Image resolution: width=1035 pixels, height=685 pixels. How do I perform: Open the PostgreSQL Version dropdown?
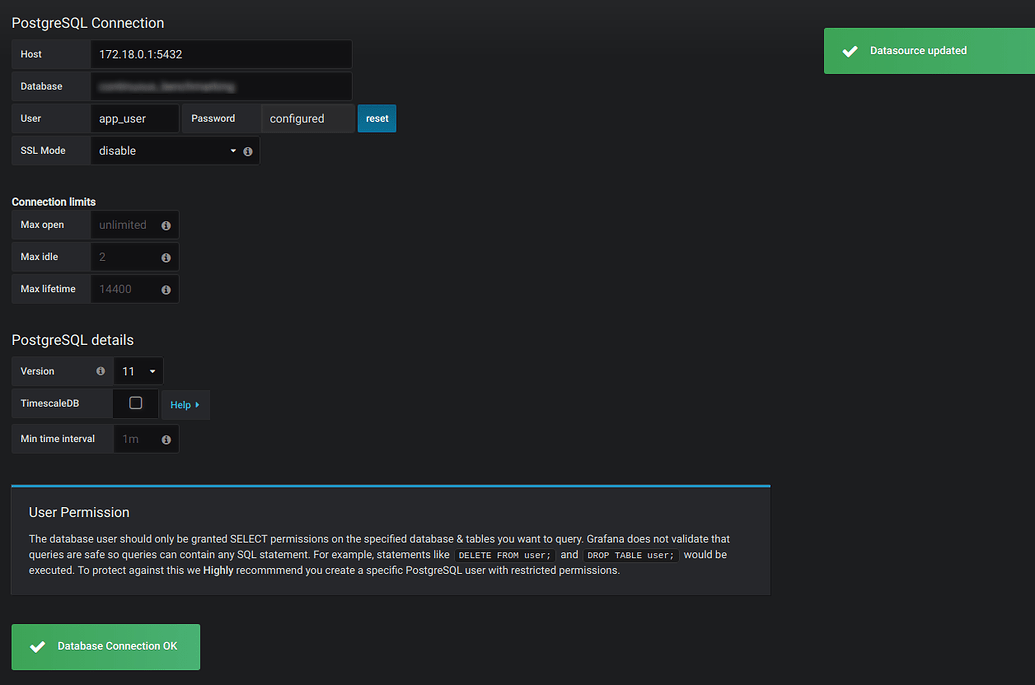coord(138,371)
